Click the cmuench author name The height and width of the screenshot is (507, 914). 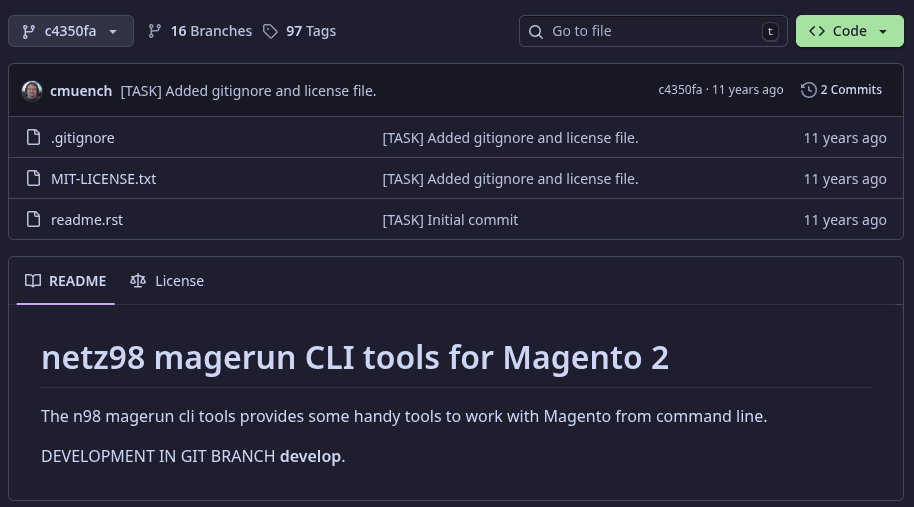click(81, 91)
